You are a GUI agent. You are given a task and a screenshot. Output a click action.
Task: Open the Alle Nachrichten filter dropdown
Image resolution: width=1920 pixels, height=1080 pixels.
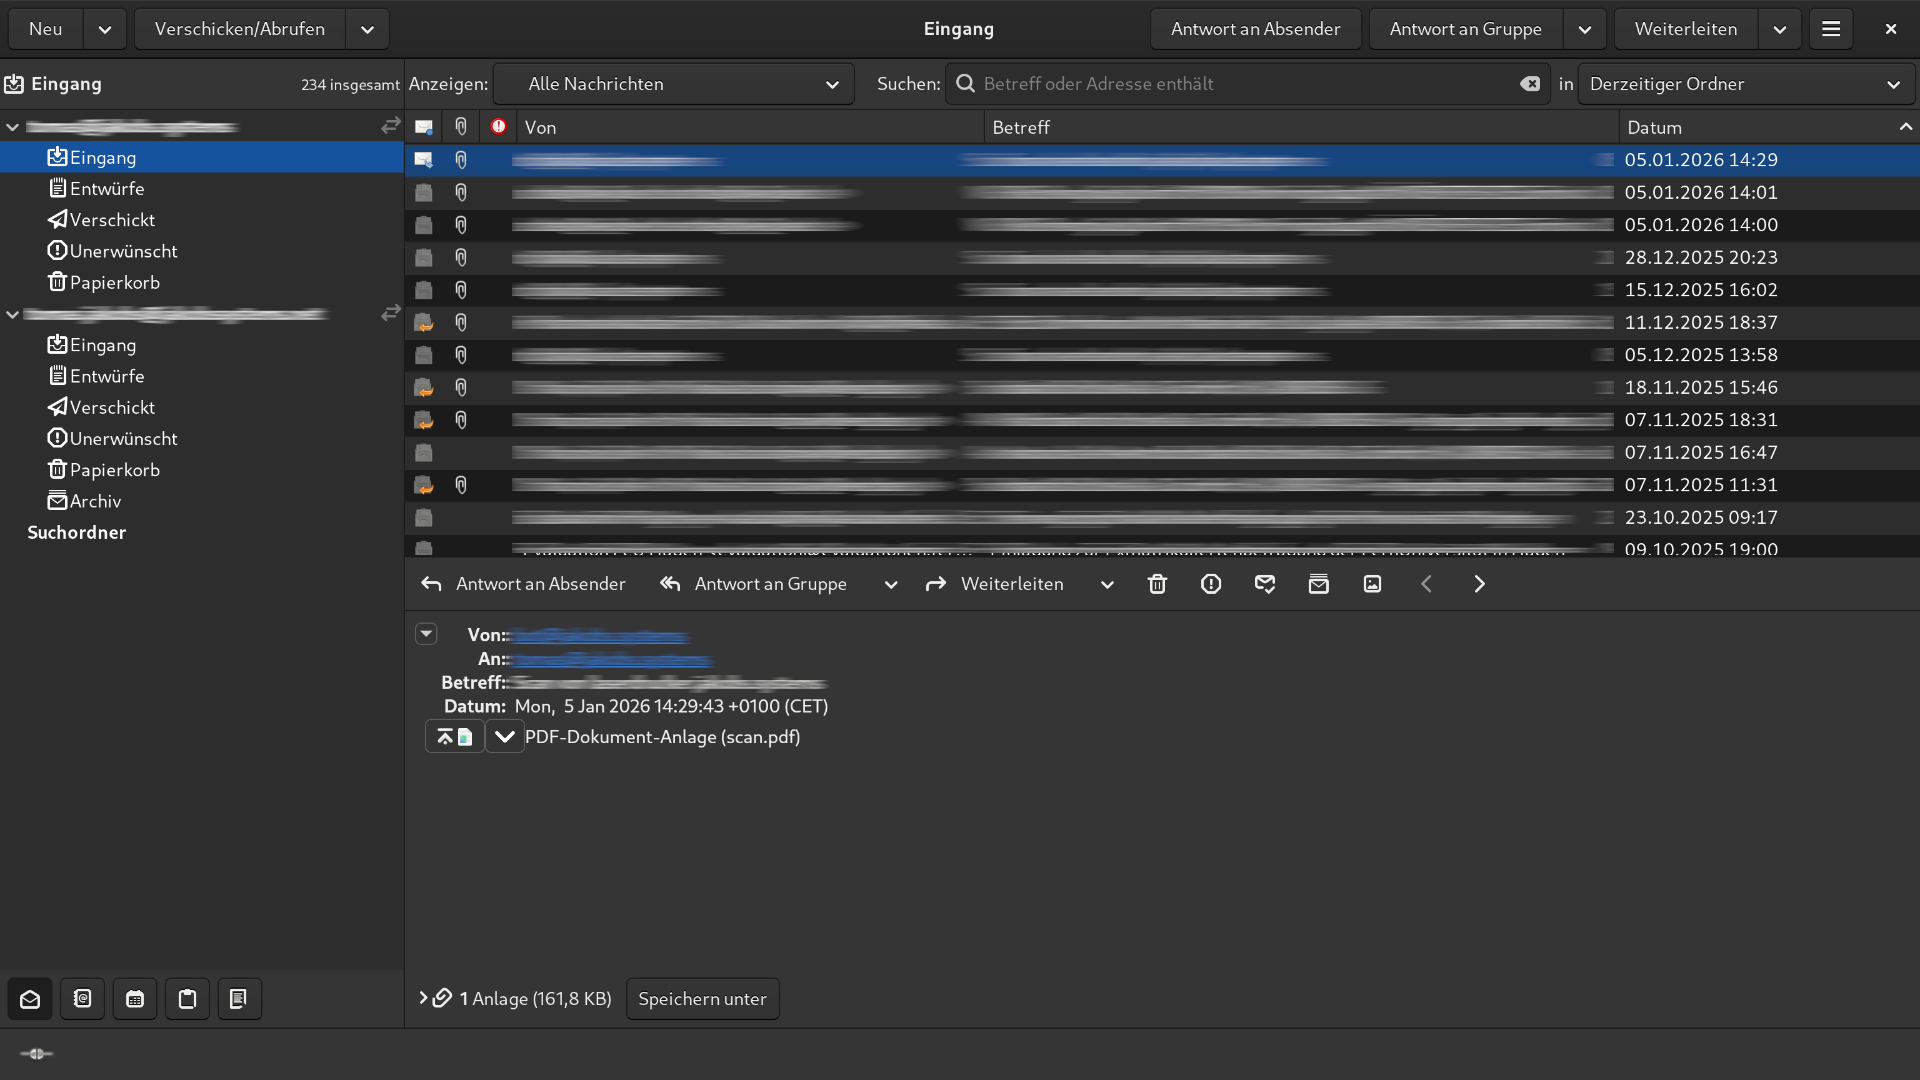[675, 84]
